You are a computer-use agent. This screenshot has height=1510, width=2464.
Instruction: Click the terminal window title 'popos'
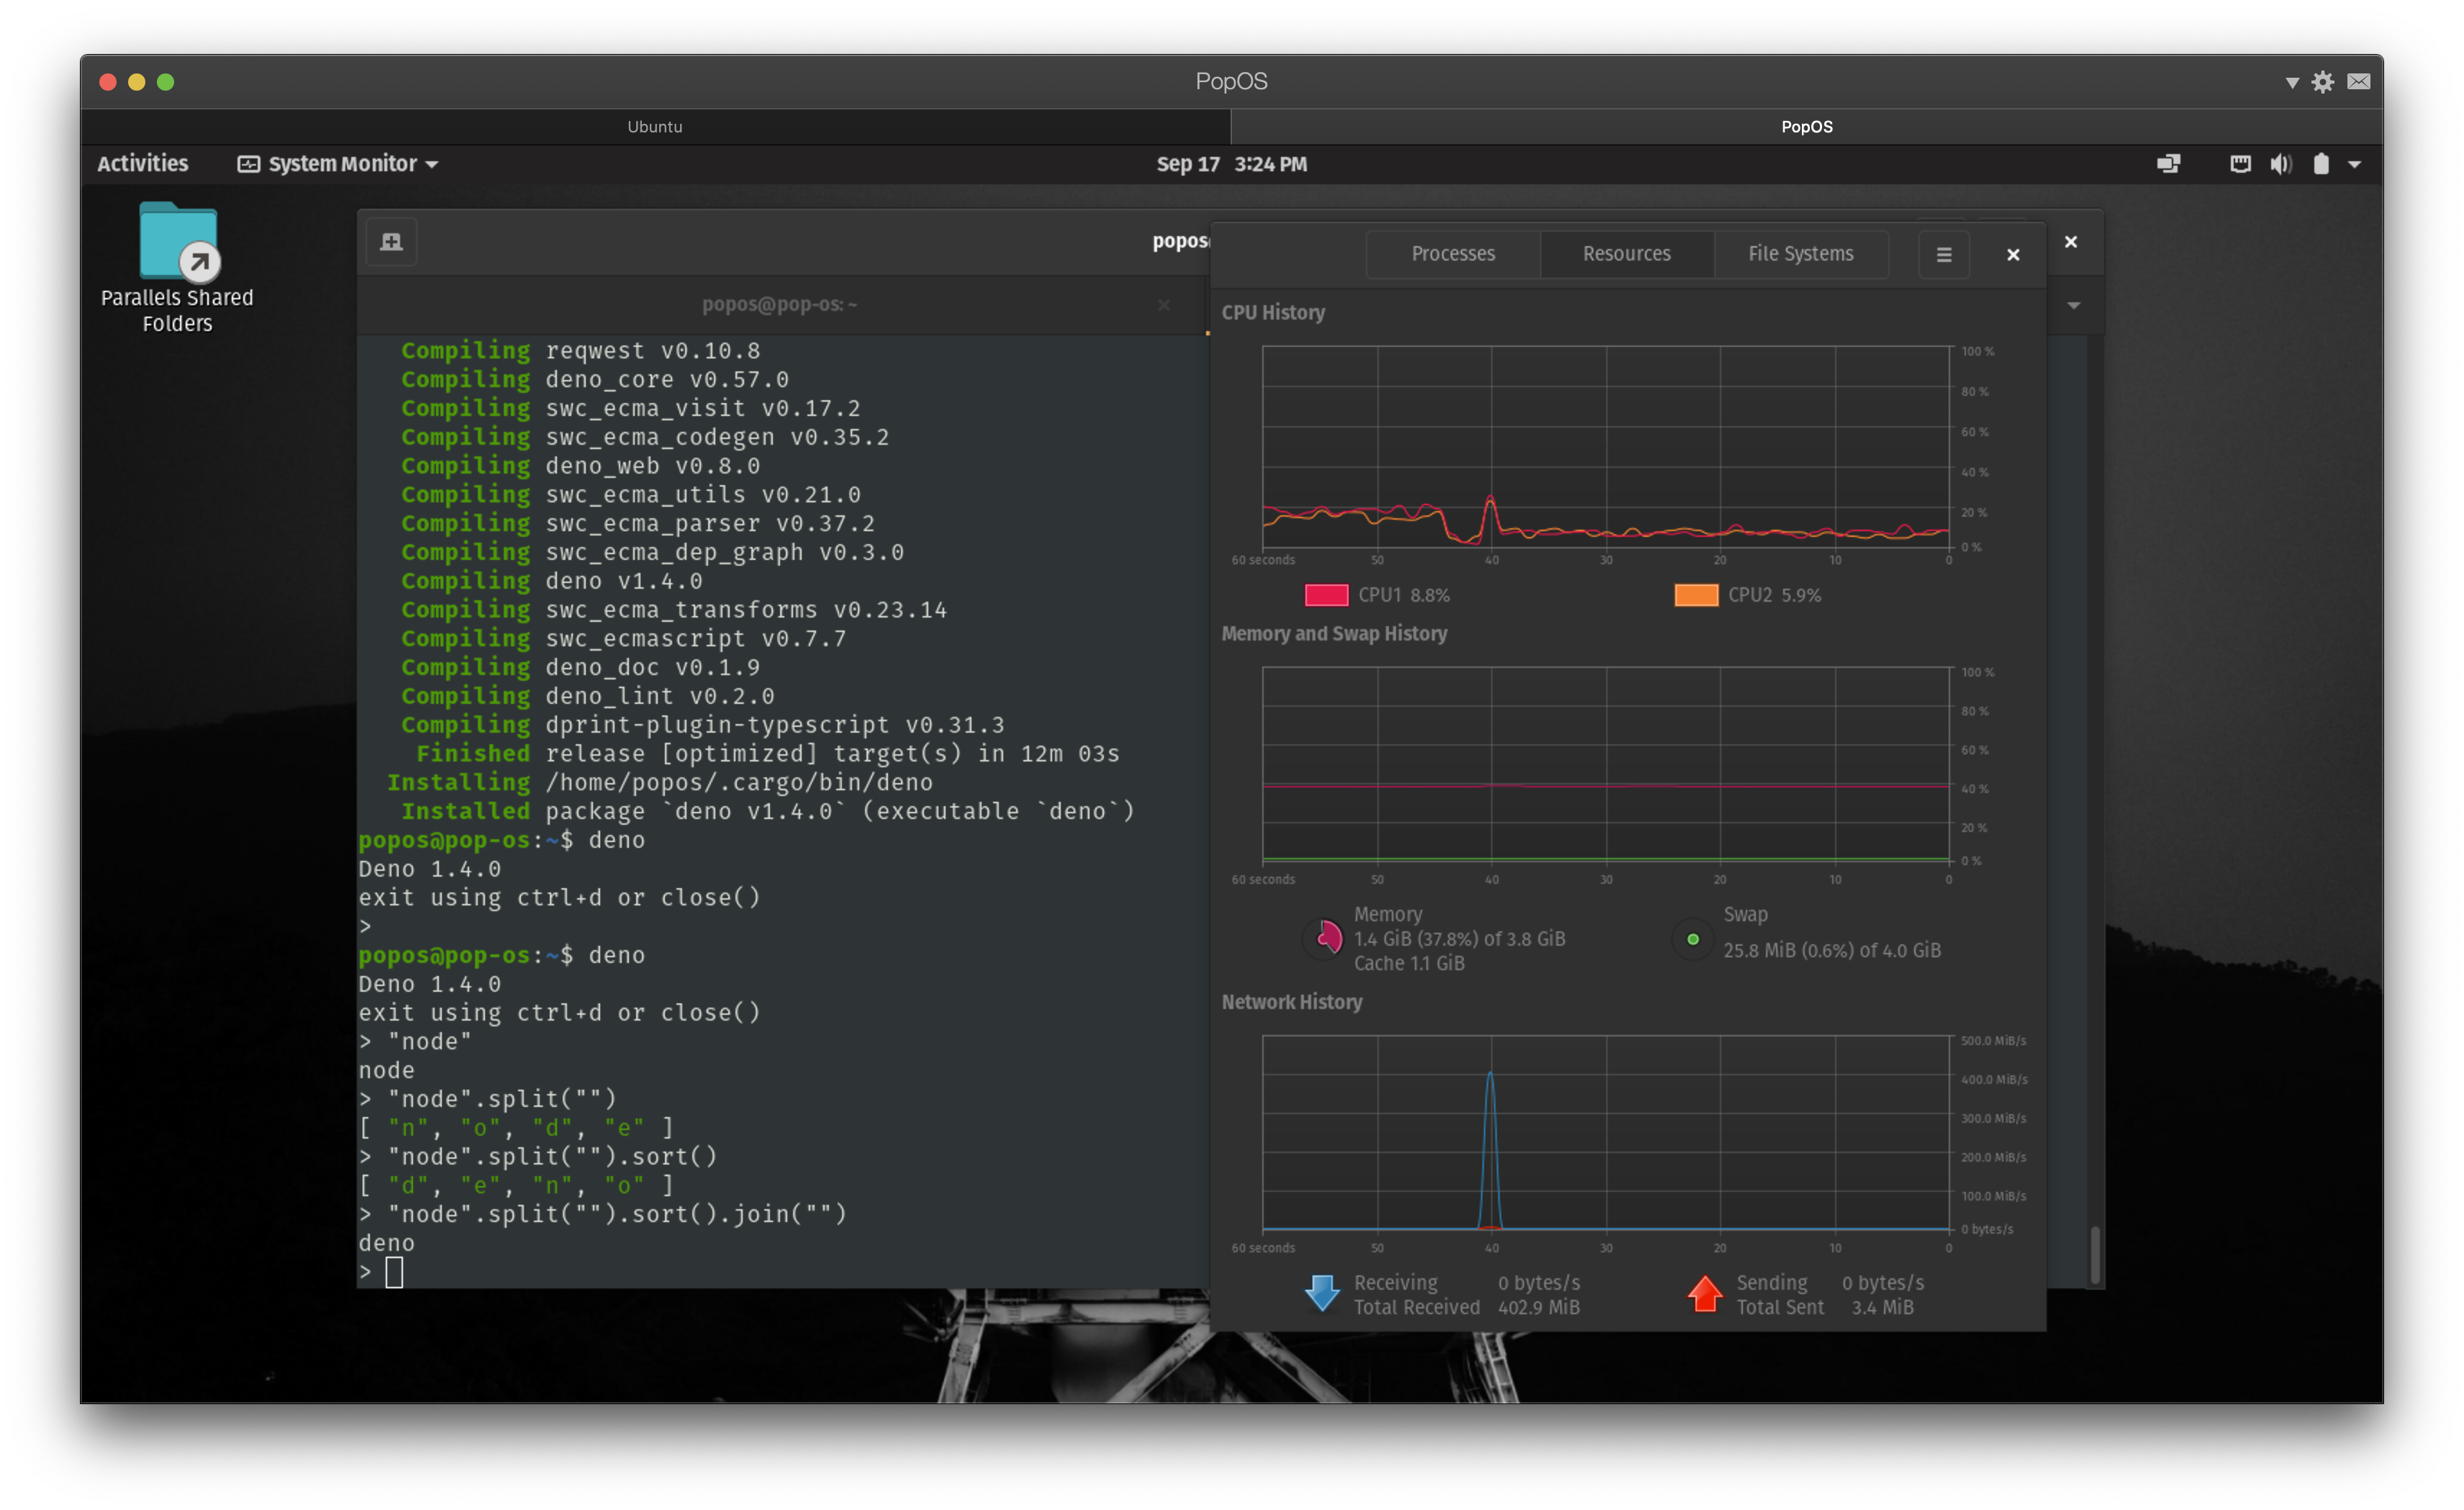[1181, 241]
